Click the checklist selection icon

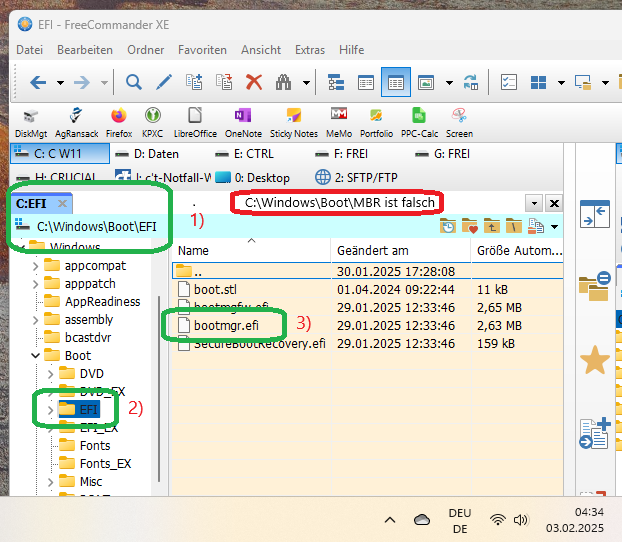pos(509,83)
